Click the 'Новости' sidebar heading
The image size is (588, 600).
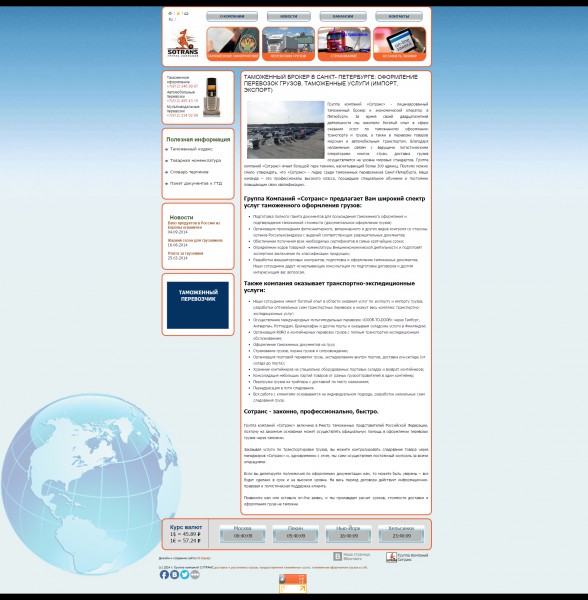tap(181, 217)
